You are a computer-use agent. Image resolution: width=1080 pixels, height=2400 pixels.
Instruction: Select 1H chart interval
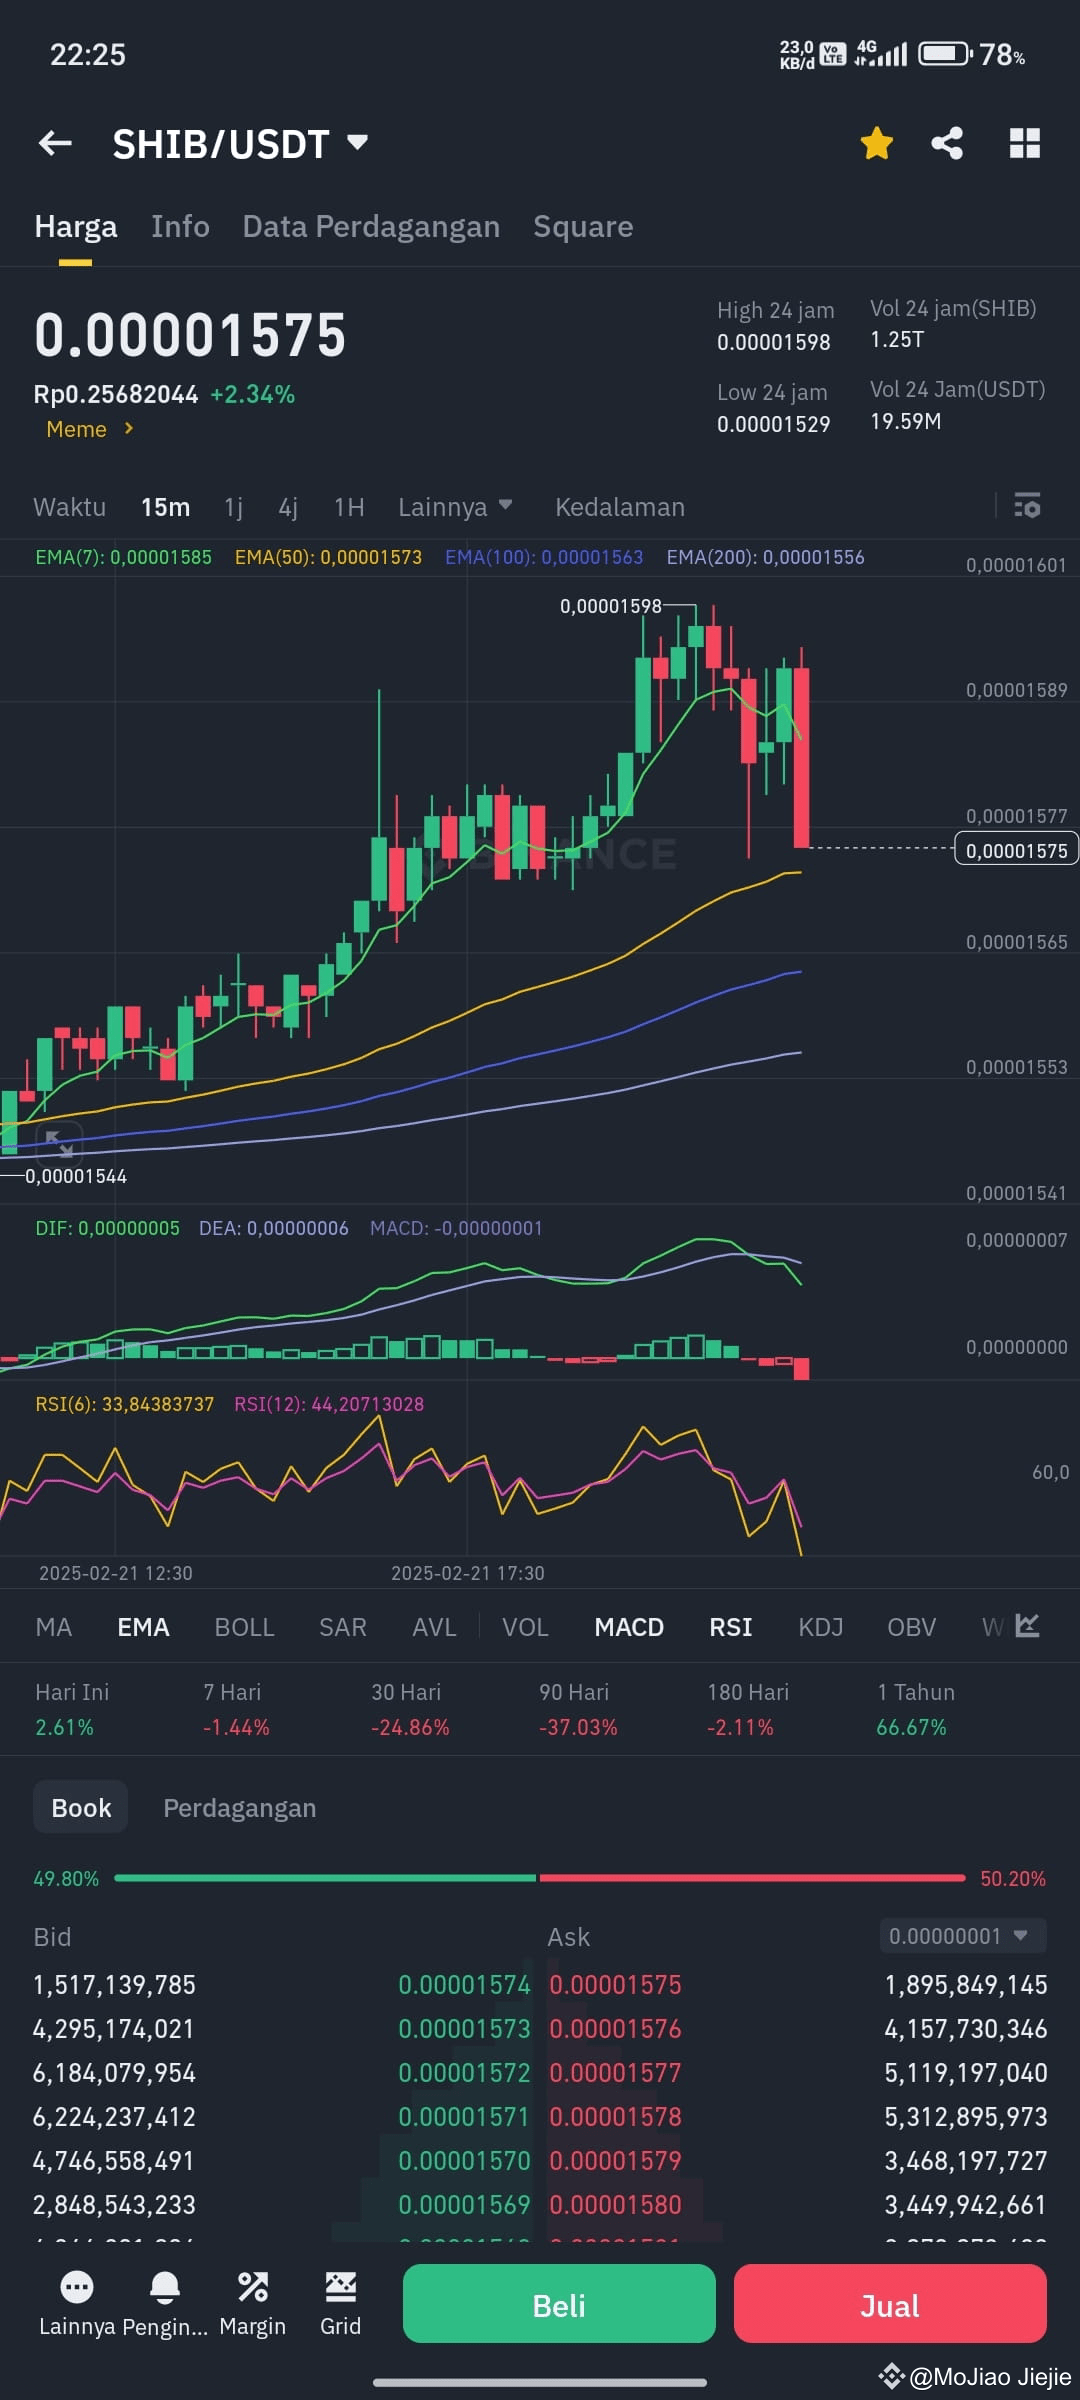tap(349, 507)
